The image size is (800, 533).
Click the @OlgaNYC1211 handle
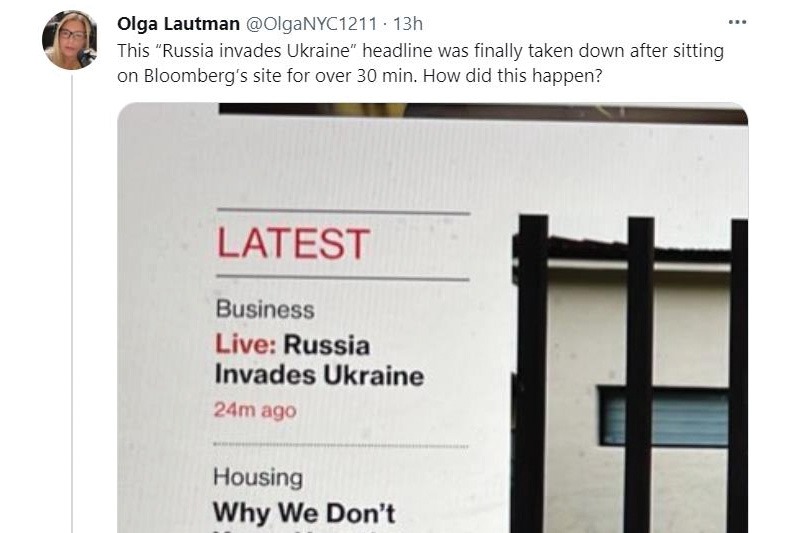[312, 23]
